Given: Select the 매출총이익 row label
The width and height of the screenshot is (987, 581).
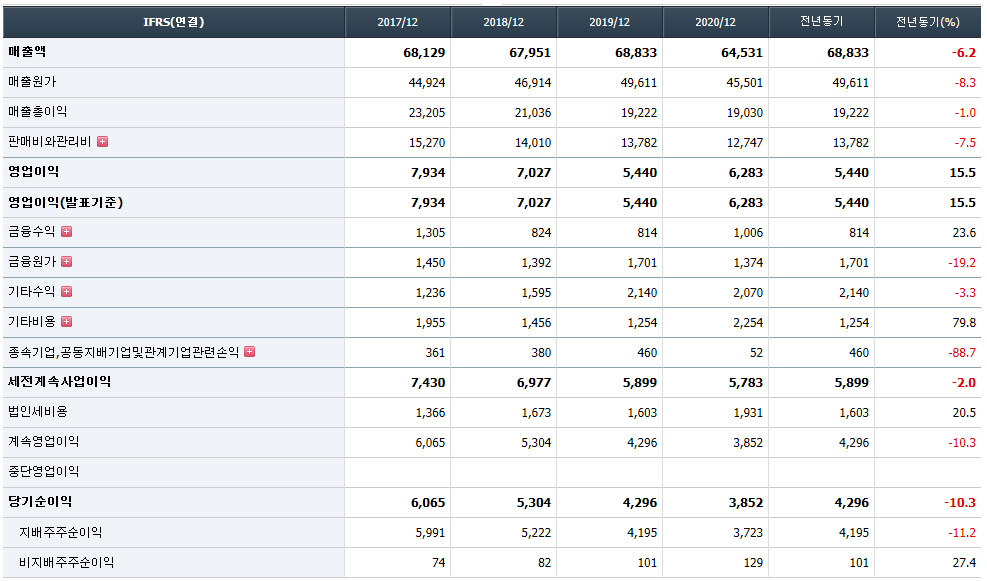Looking at the screenshot, I should tap(38, 111).
